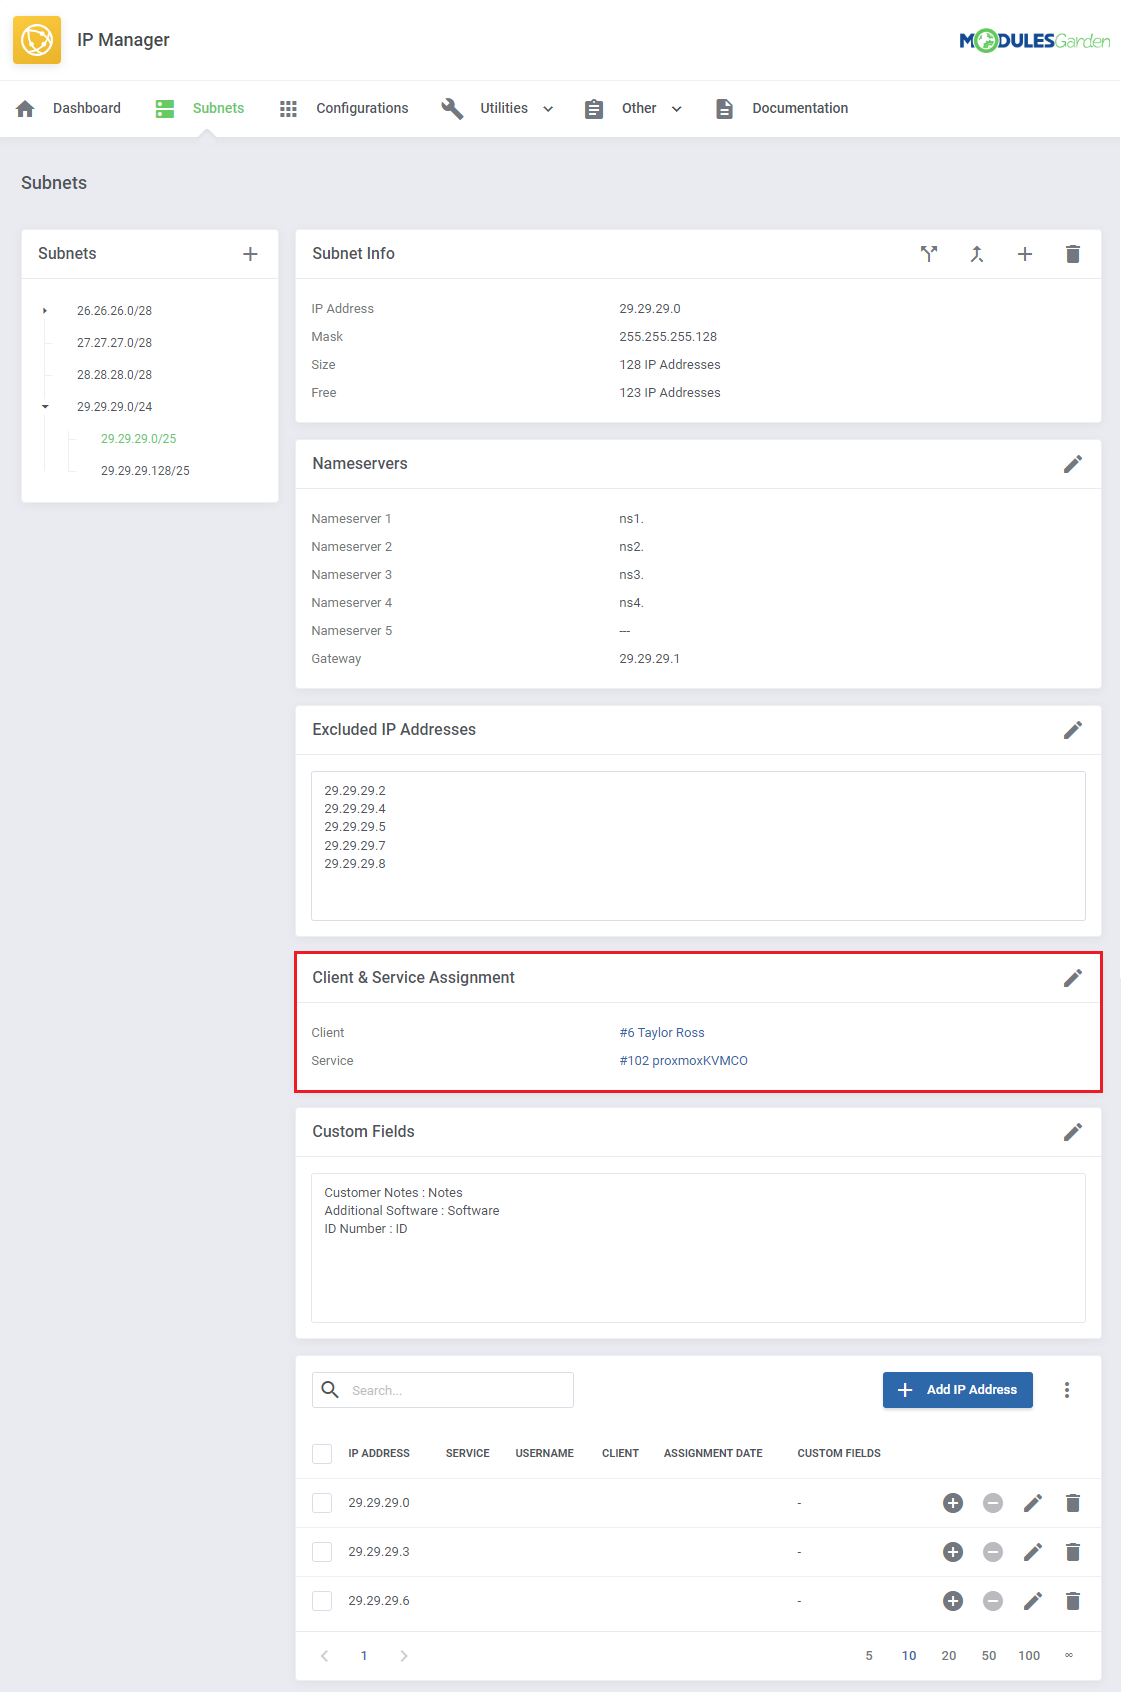Check the box for 29.29.29.0
The height and width of the screenshot is (1692, 1121).
pyautogui.click(x=322, y=1503)
